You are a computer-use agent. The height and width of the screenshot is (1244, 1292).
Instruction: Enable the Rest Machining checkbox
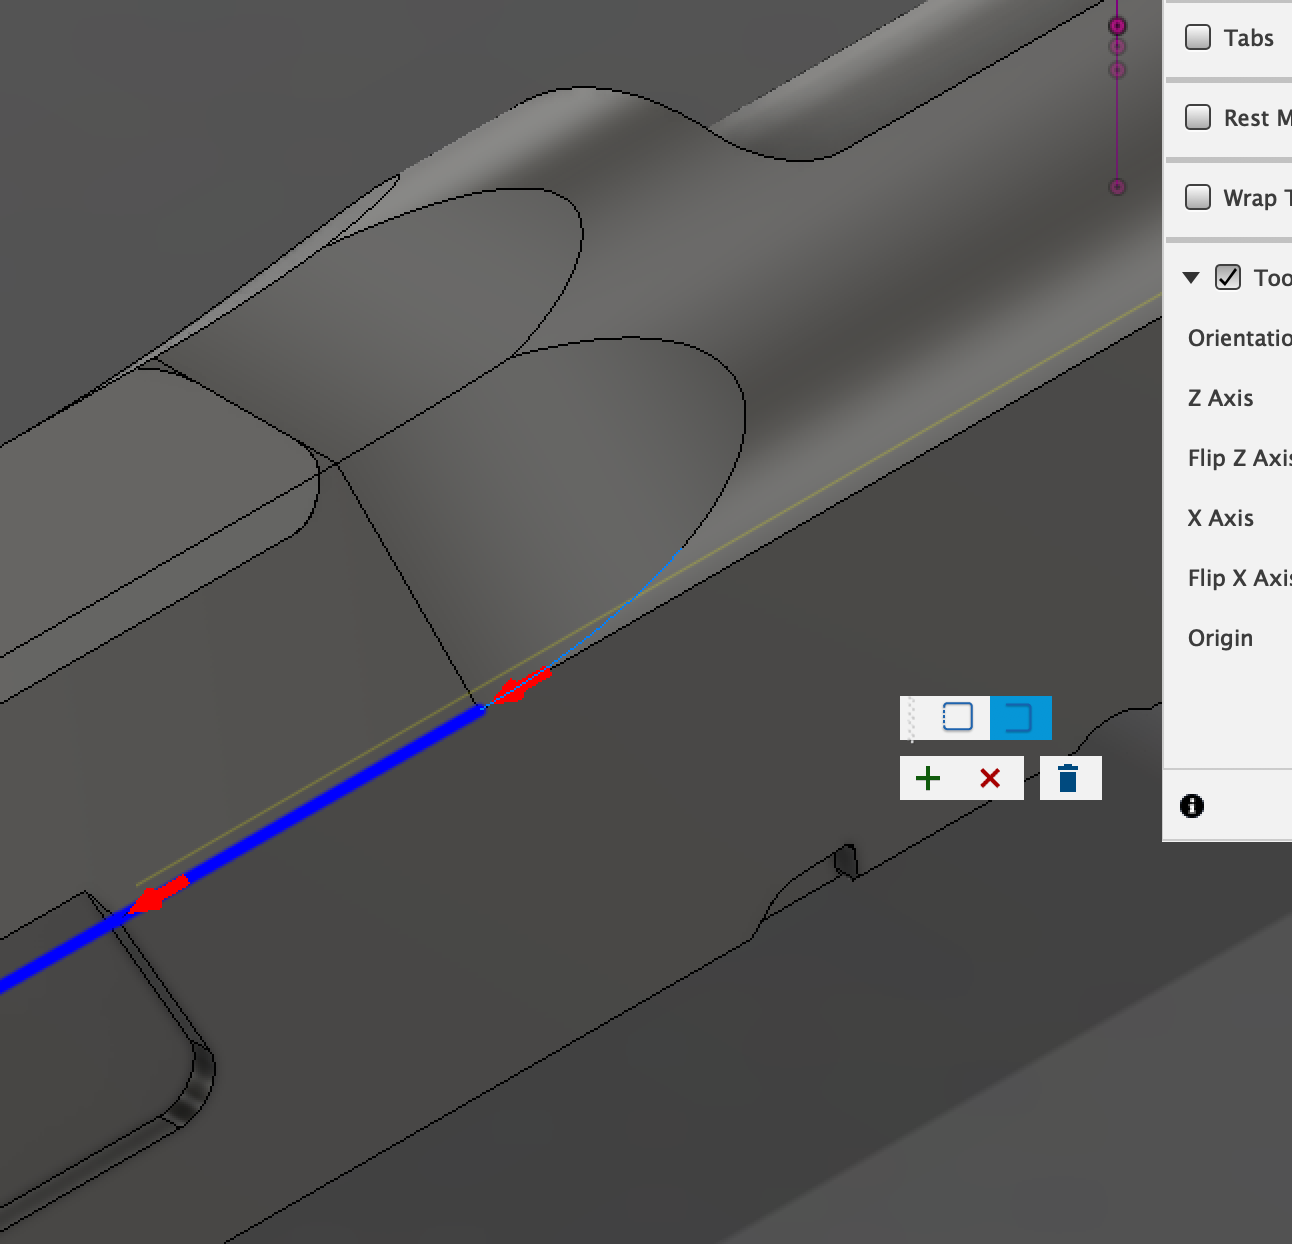[x=1196, y=117]
